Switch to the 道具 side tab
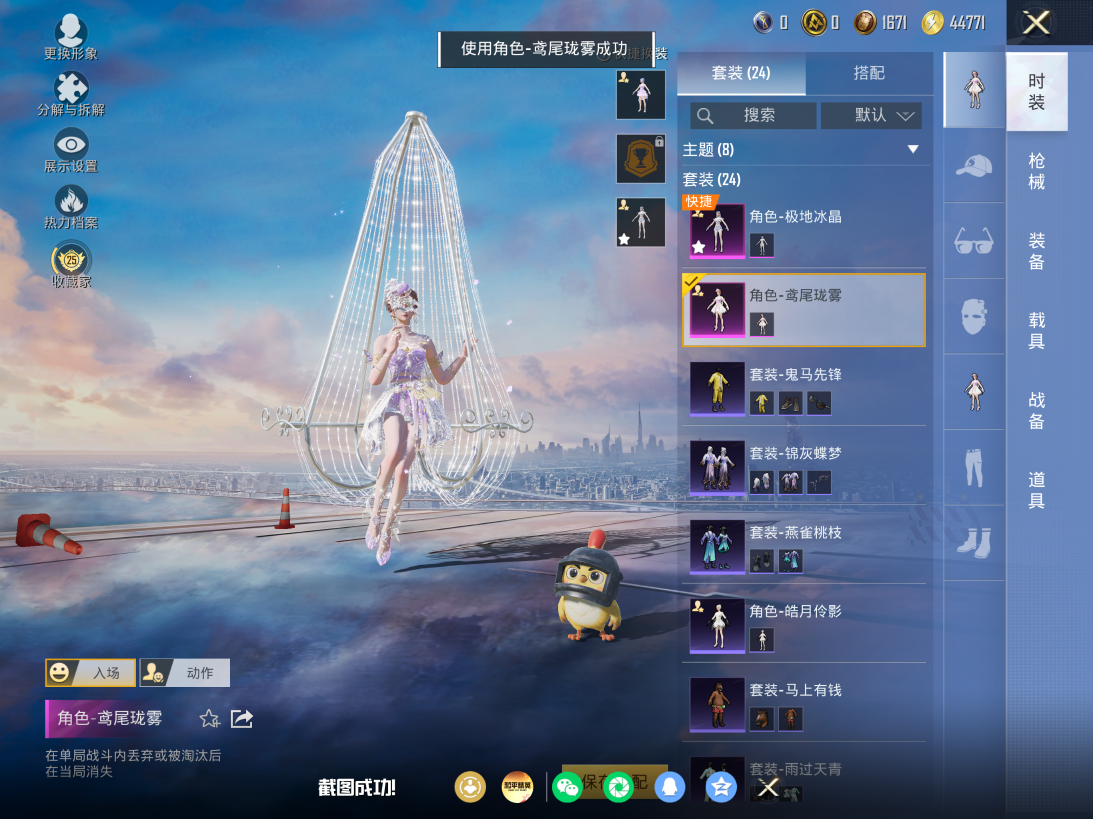 tap(1037, 489)
